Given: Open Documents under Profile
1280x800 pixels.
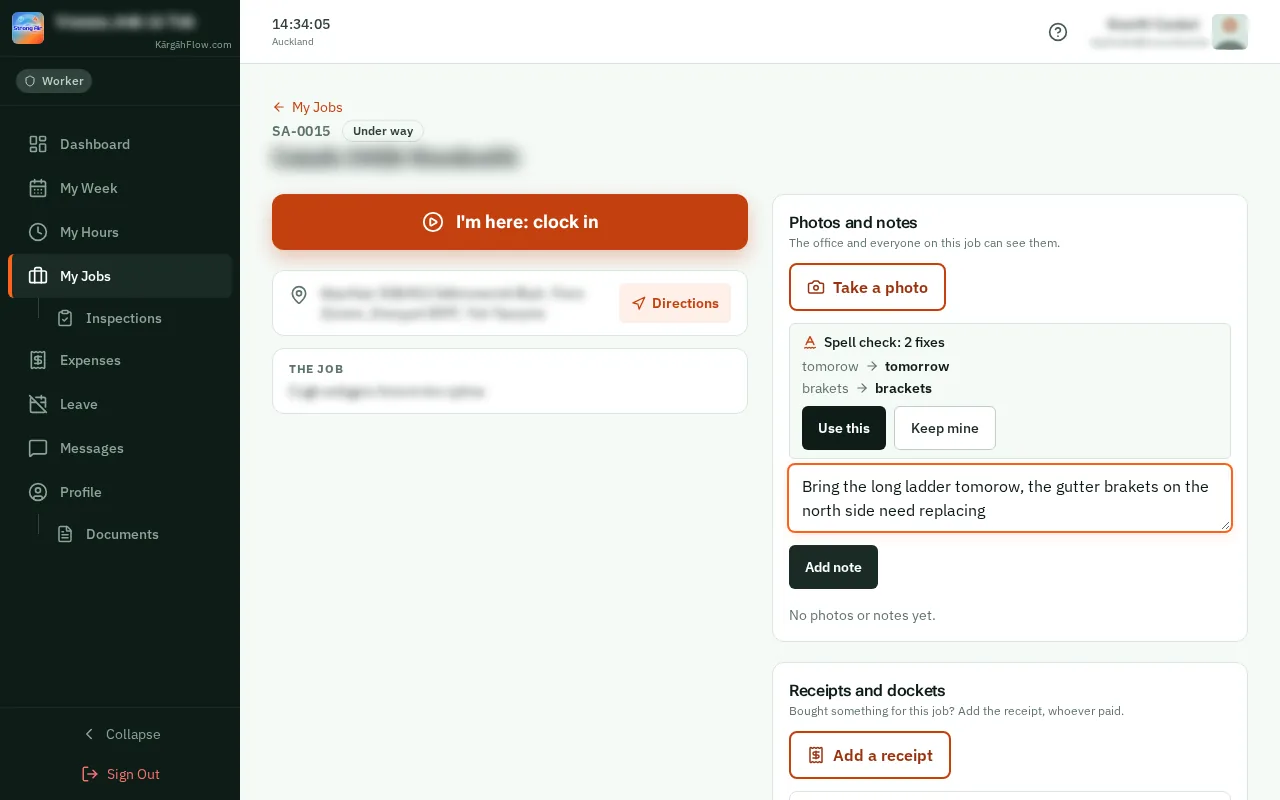Looking at the screenshot, I should click(138, 534).
